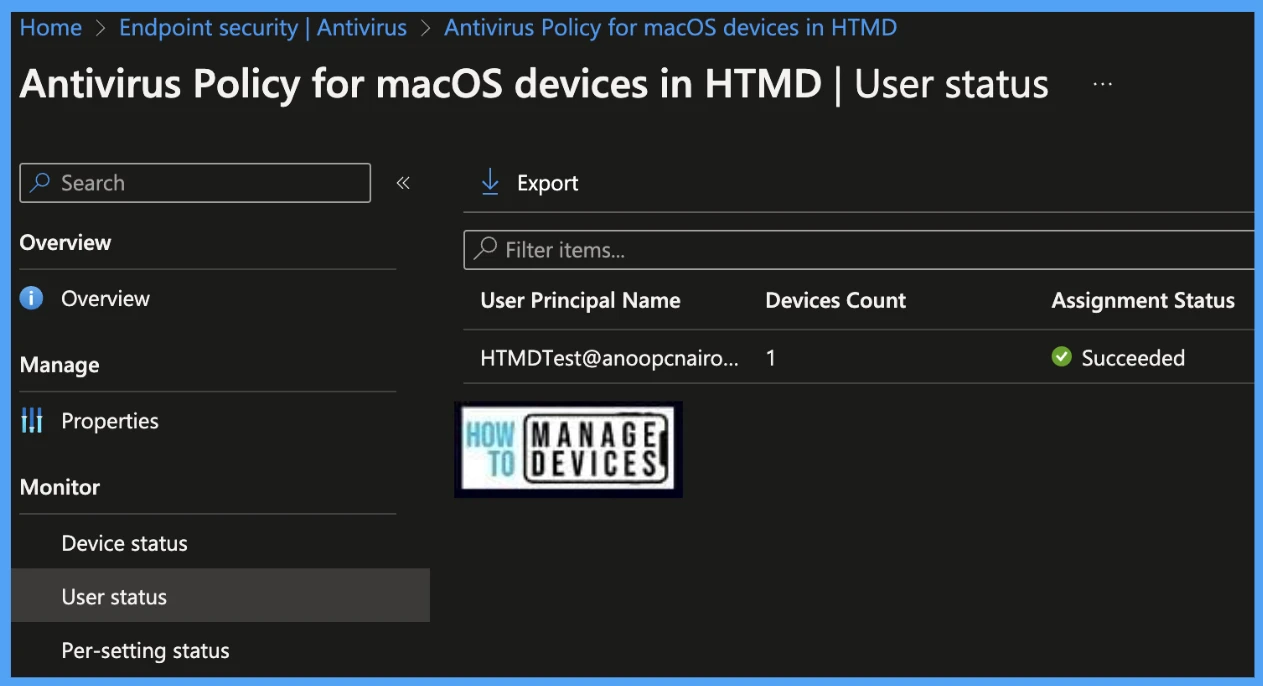Viewport: 1263px width, 686px height.
Task: Sort by the Assignment Status column
Action: [1143, 300]
